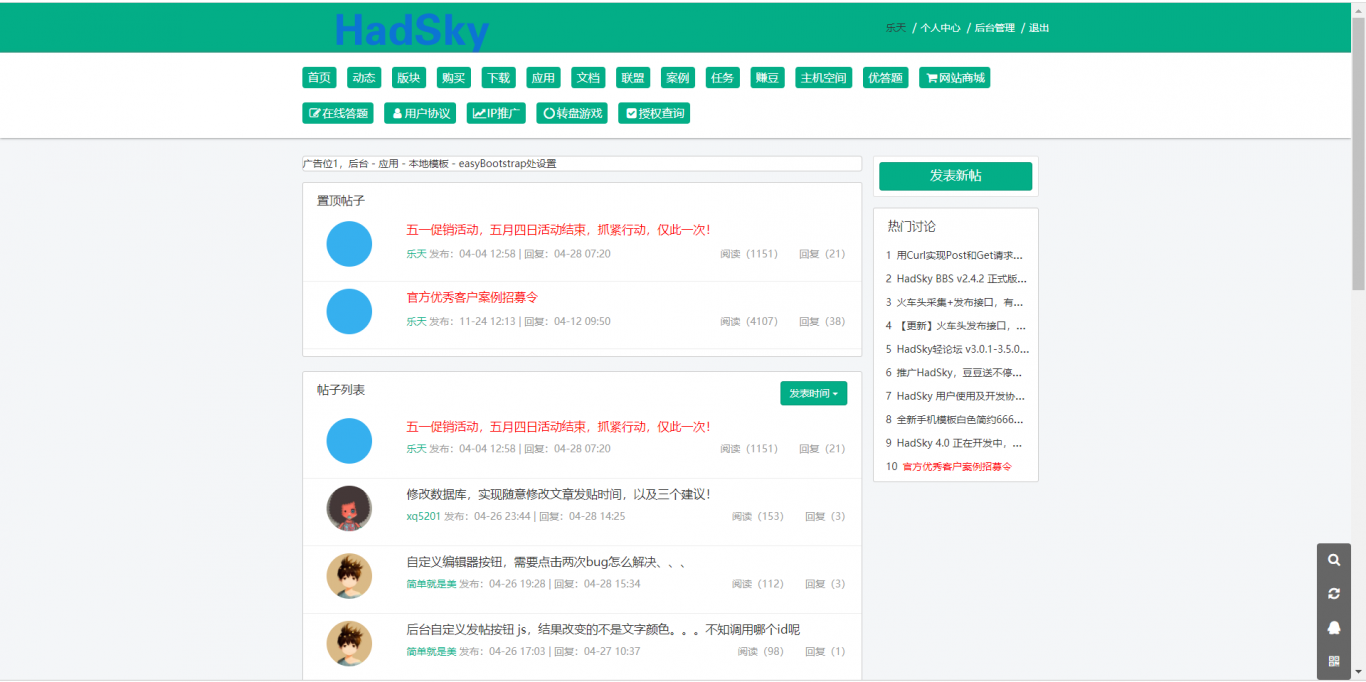Click 退出 to log out
1366x682 pixels.
1039,28
